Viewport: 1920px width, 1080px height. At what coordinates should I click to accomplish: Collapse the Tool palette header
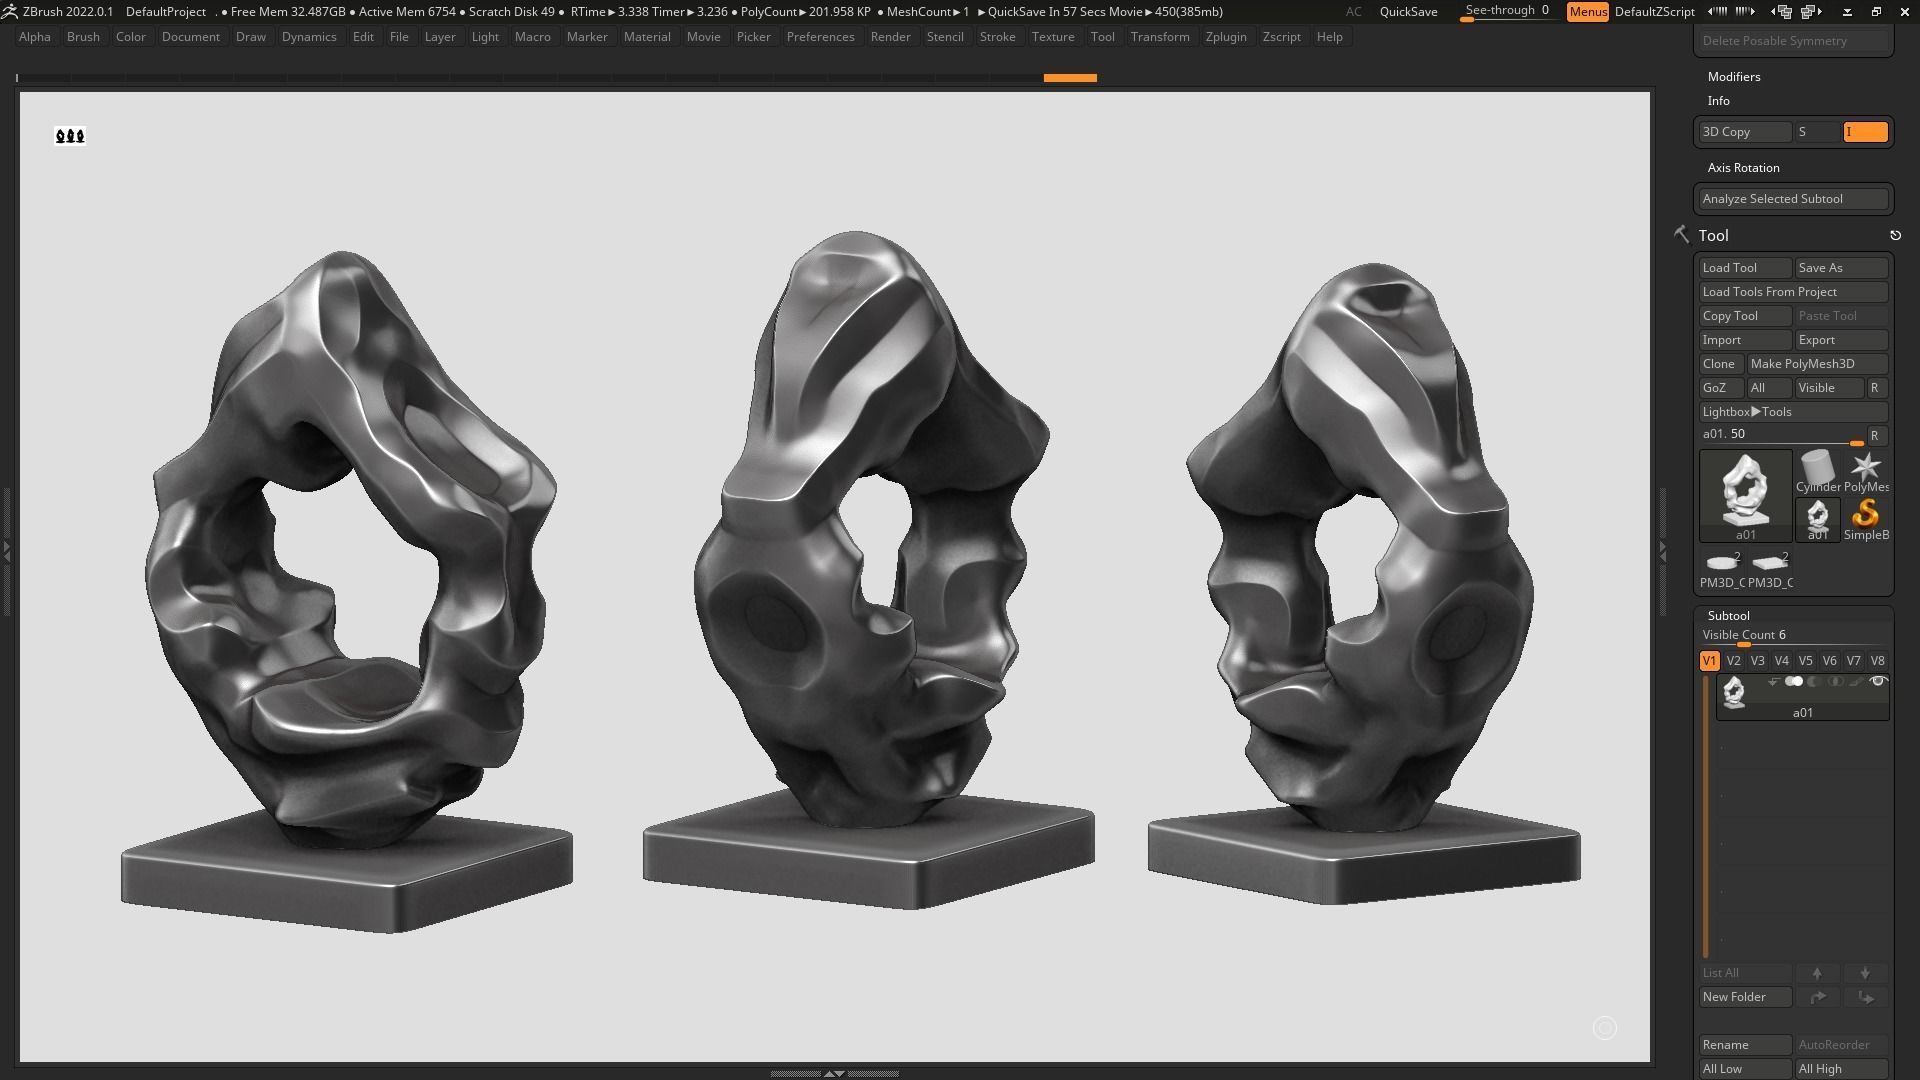click(x=1713, y=235)
